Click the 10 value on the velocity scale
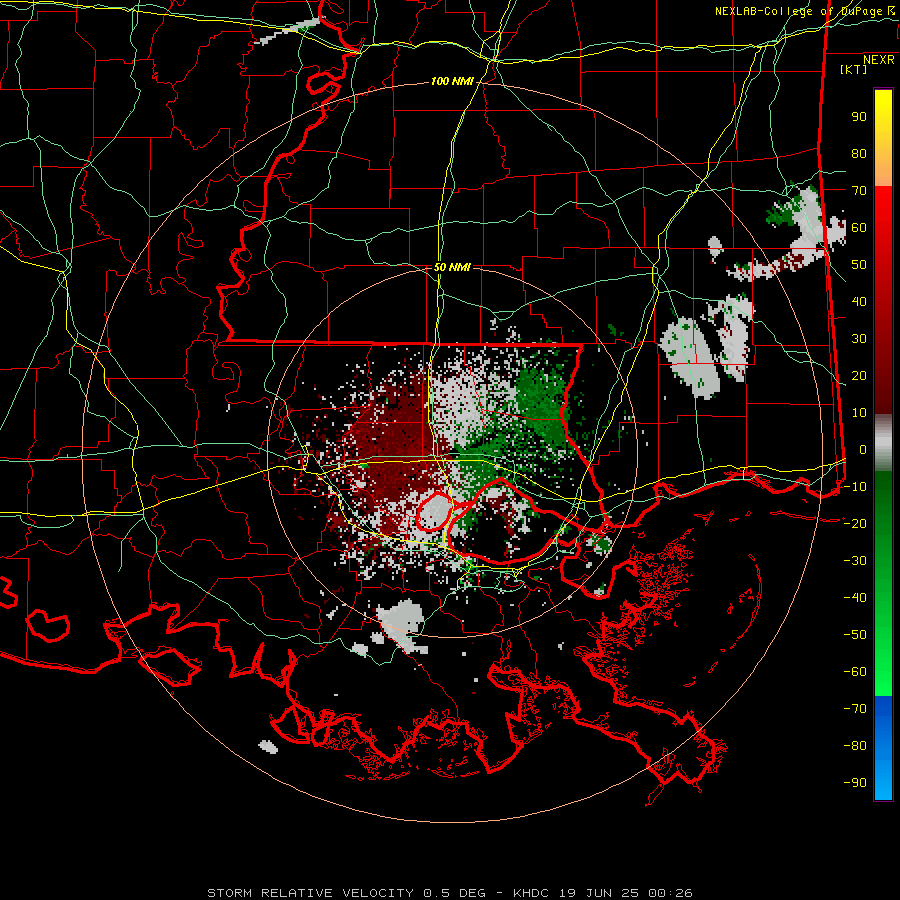 (859, 413)
